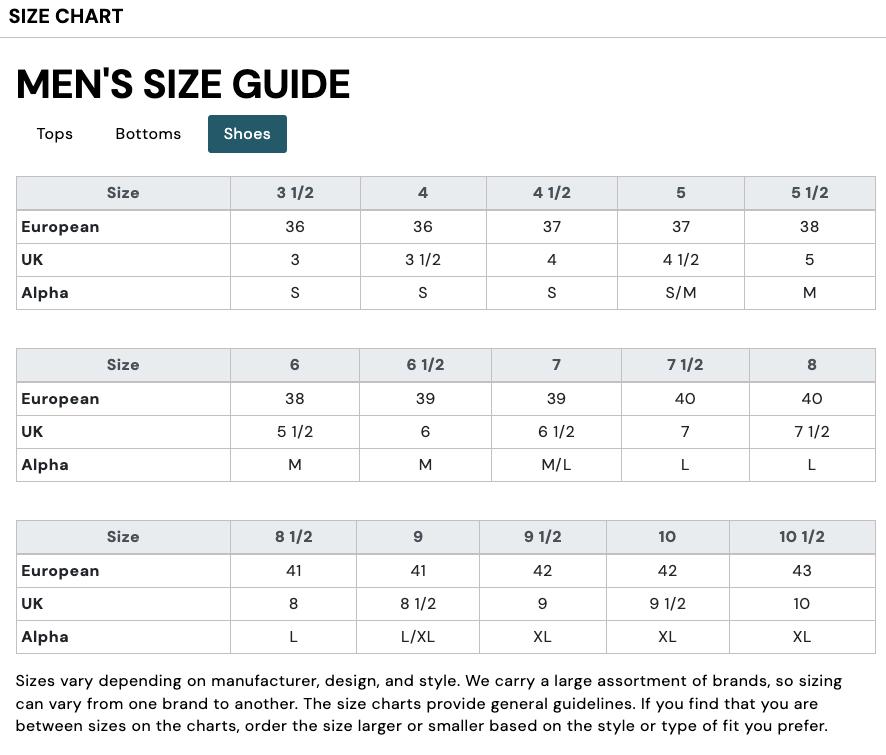Click the UK row label in first table
The width and height of the screenshot is (886, 755).
[x=31, y=260]
